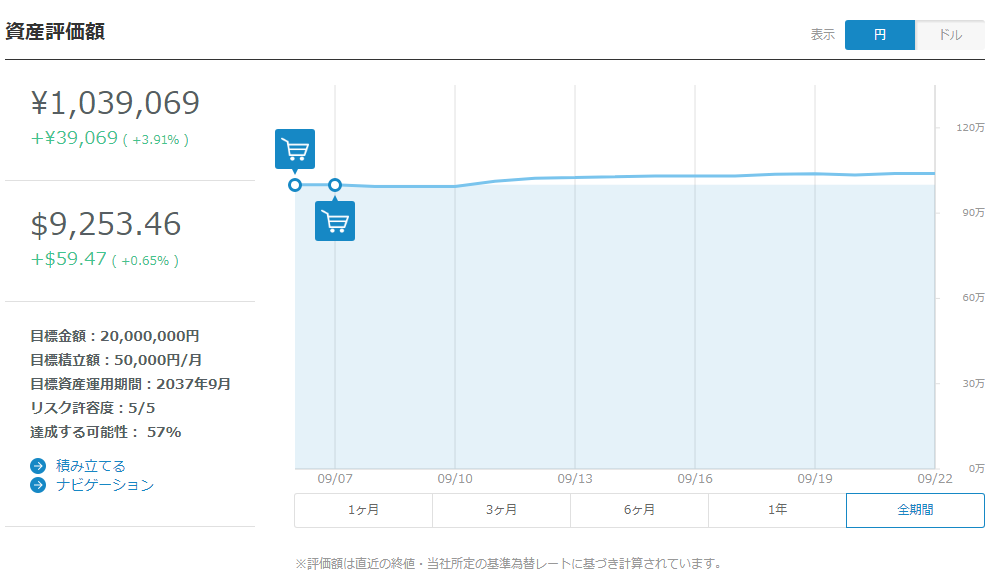Open the 積み立てる link

tap(91, 466)
